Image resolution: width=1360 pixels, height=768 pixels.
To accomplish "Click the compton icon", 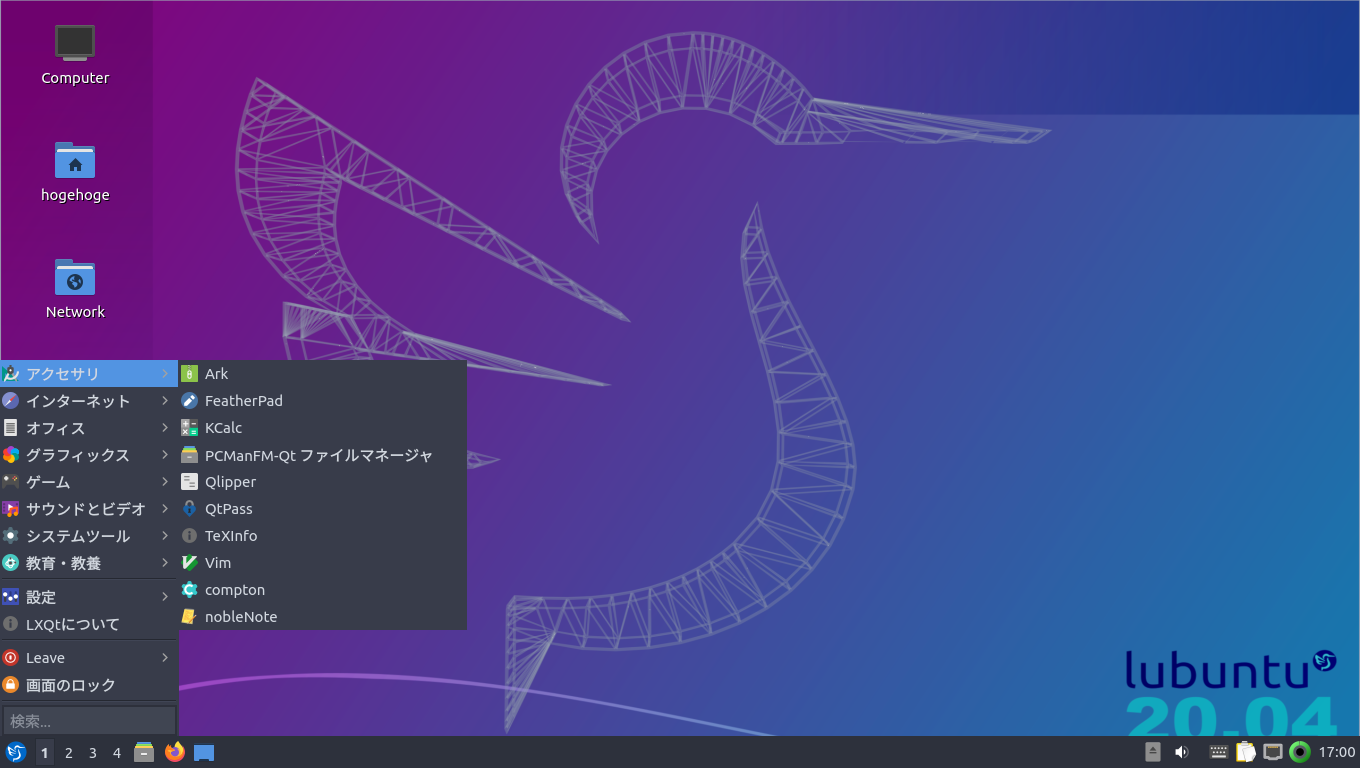I will point(189,590).
